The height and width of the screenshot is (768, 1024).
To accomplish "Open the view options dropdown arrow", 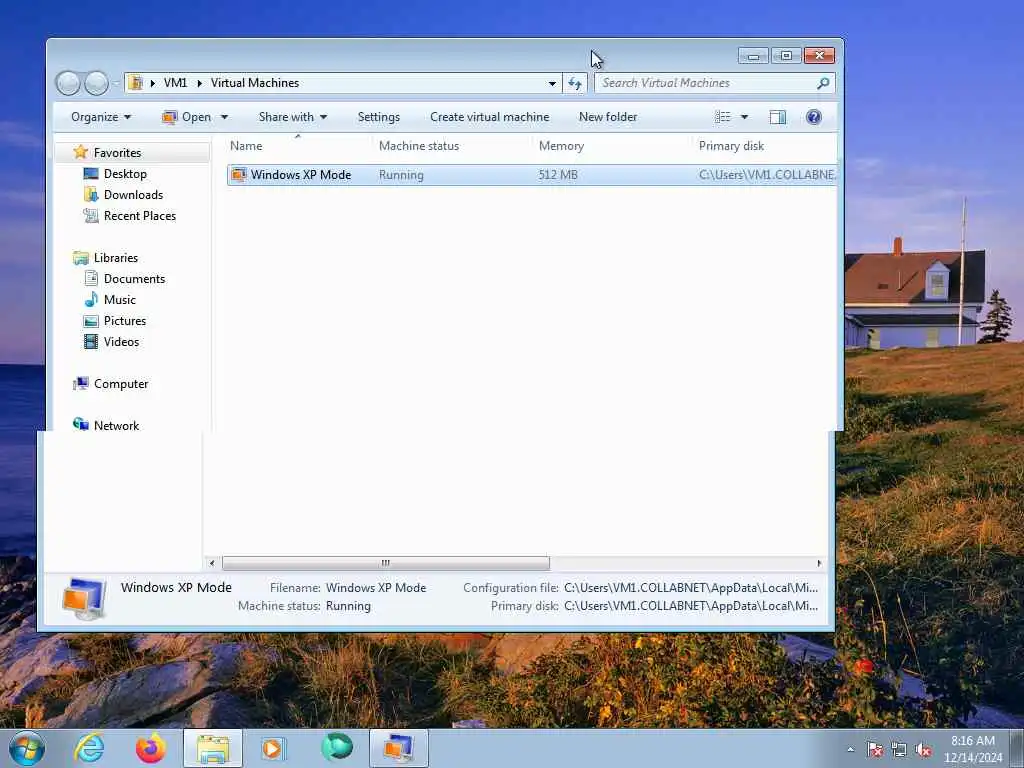I will [744, 117].
